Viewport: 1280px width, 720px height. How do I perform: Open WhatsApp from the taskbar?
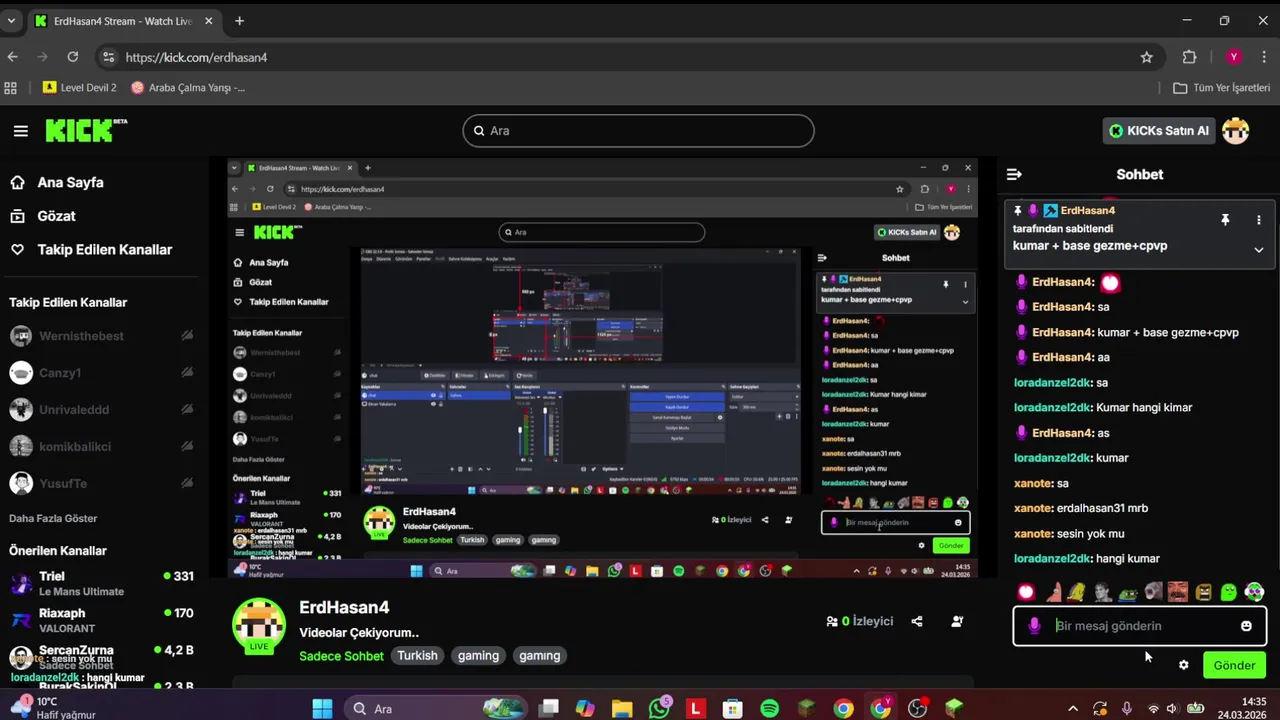click(x=659, y=709)
